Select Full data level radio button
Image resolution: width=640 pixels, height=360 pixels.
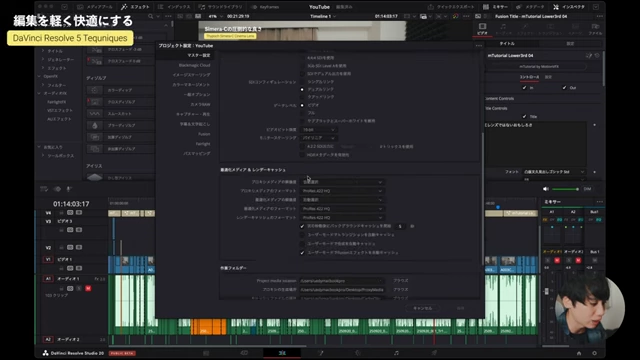point(302,113)
